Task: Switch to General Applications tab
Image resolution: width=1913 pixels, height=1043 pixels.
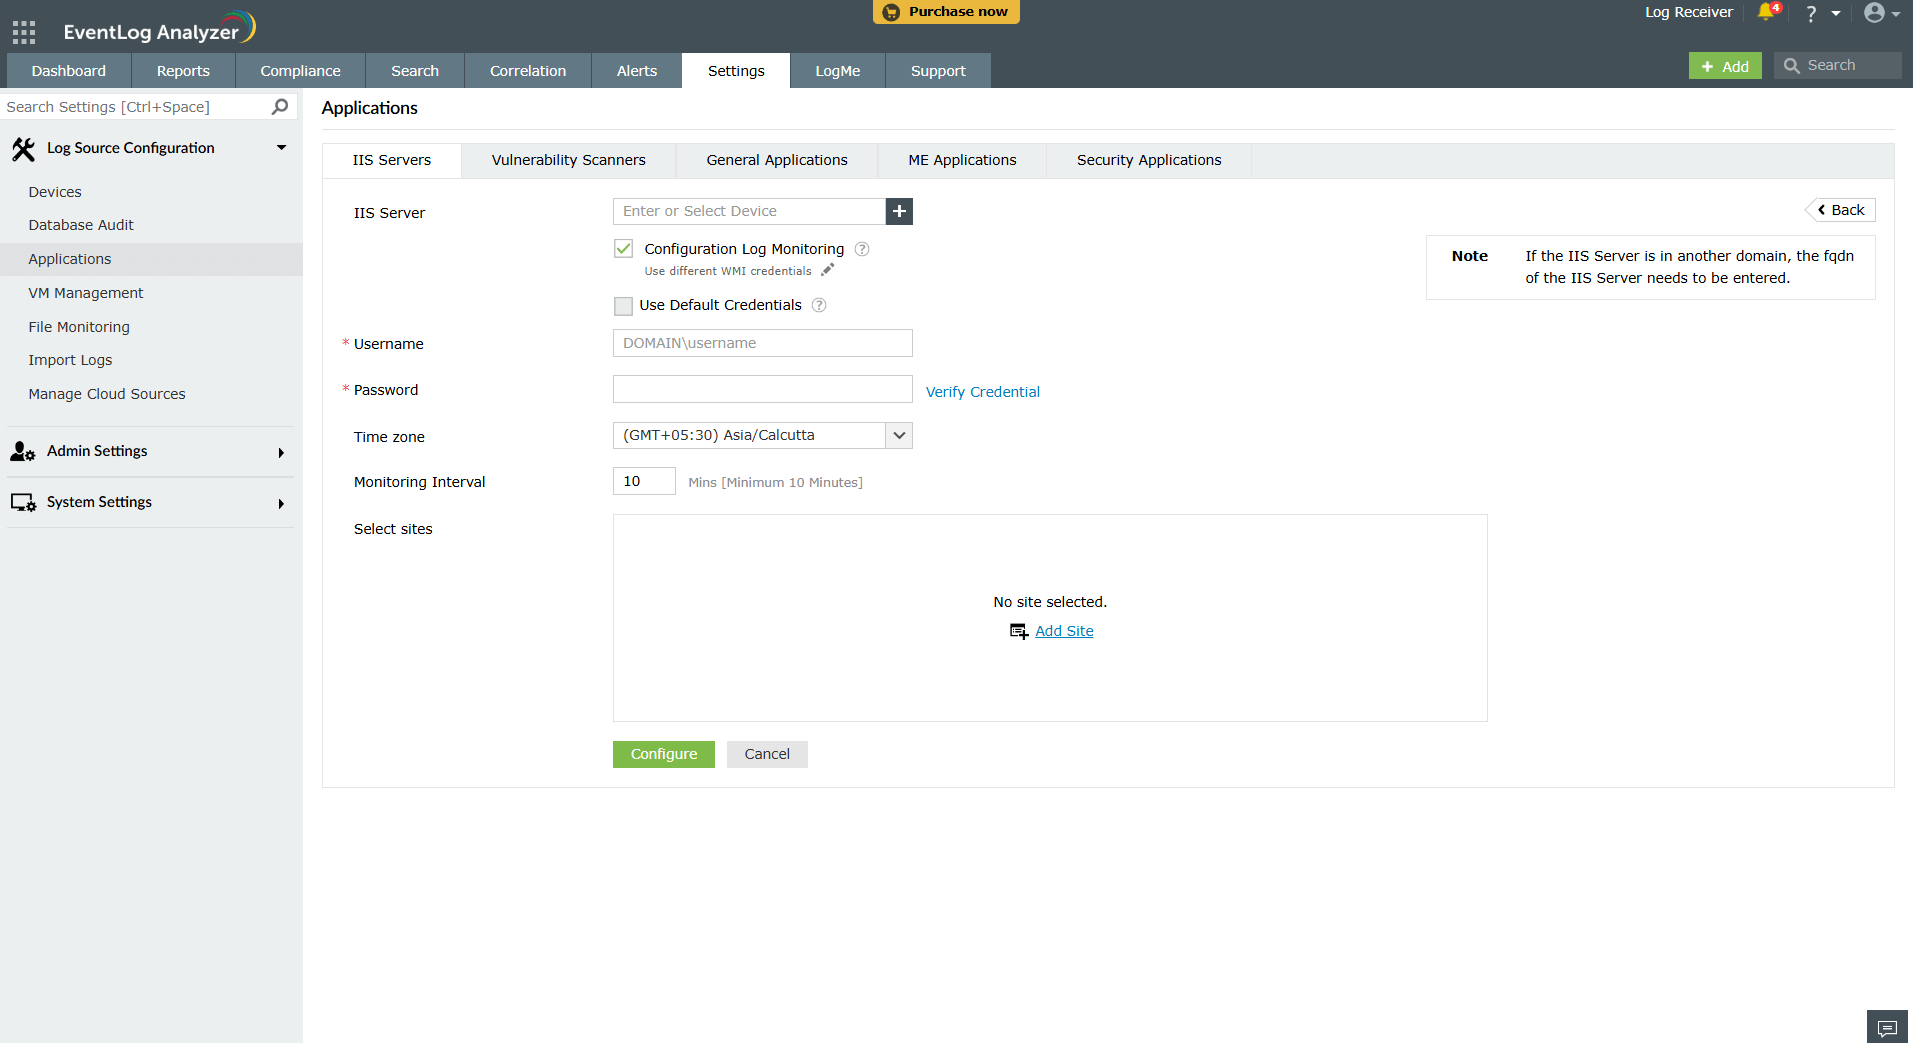Action: click(x=777, y=161)
